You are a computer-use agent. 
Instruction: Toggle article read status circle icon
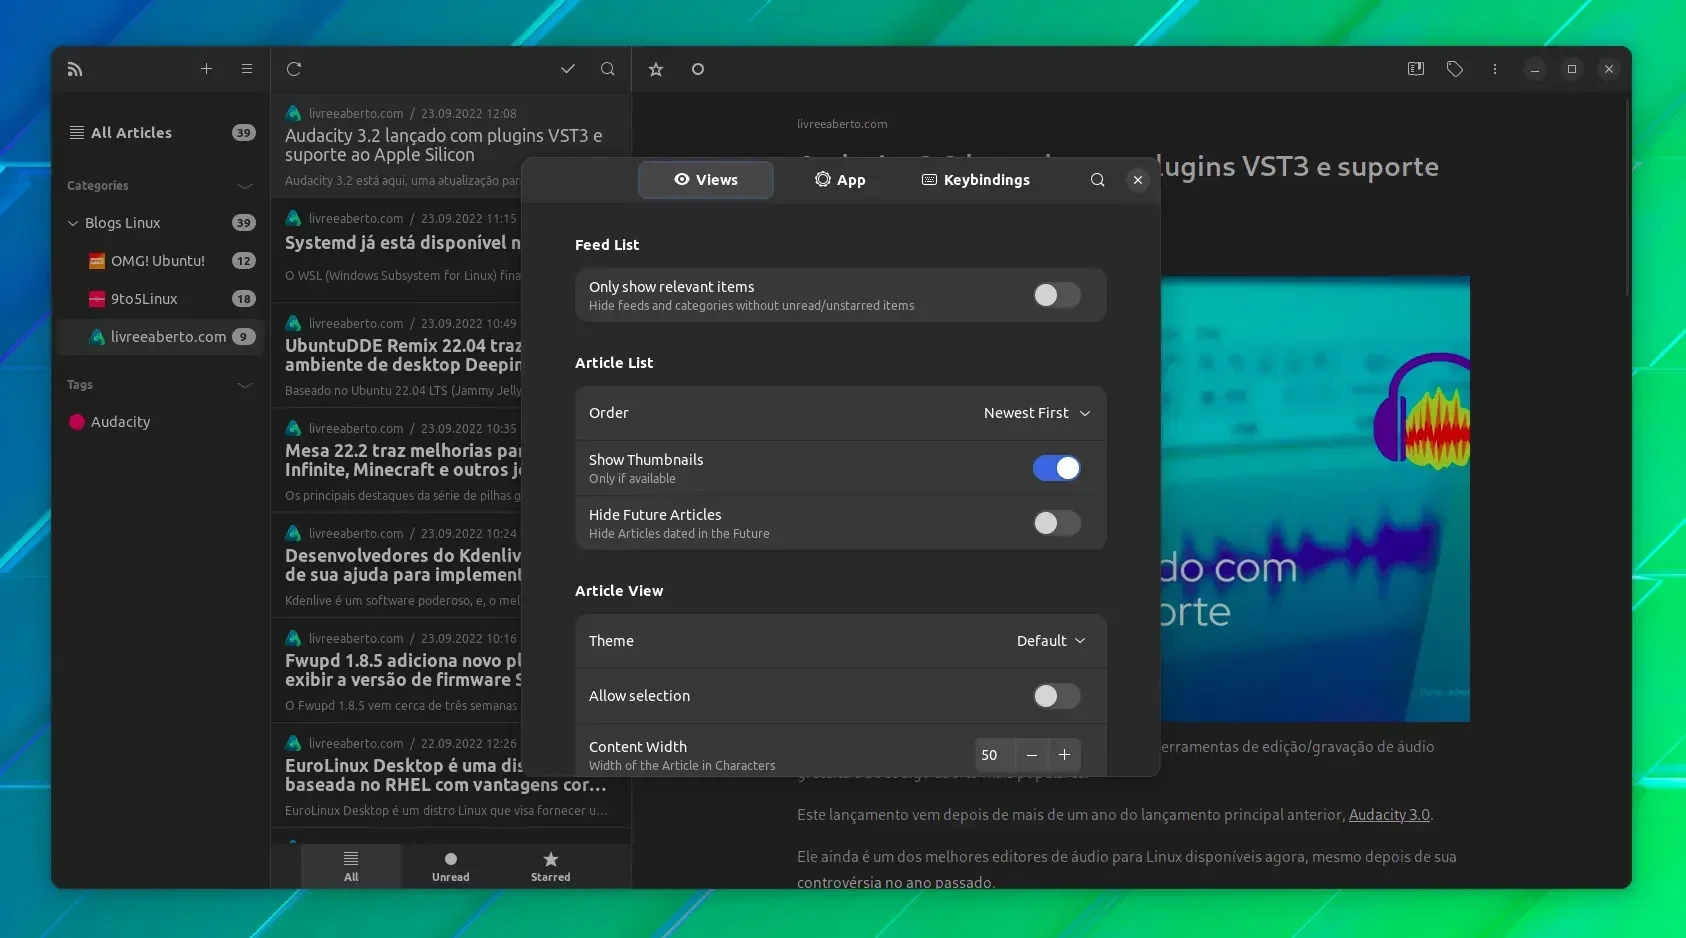(698, 69)
